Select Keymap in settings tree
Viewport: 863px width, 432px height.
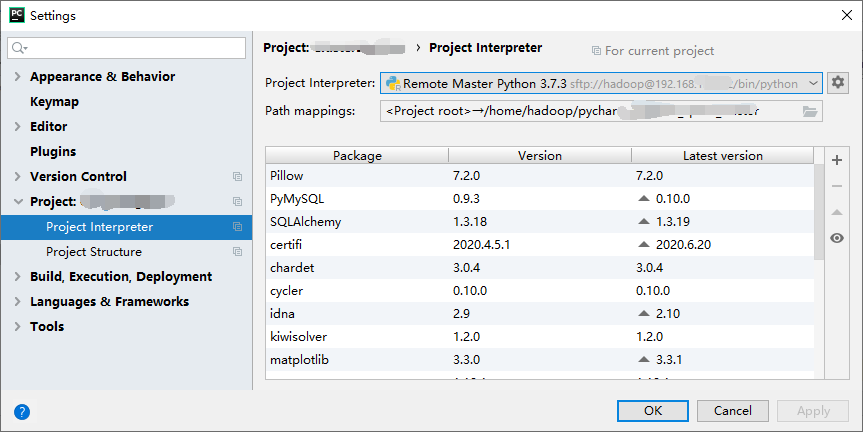point(54,102)
